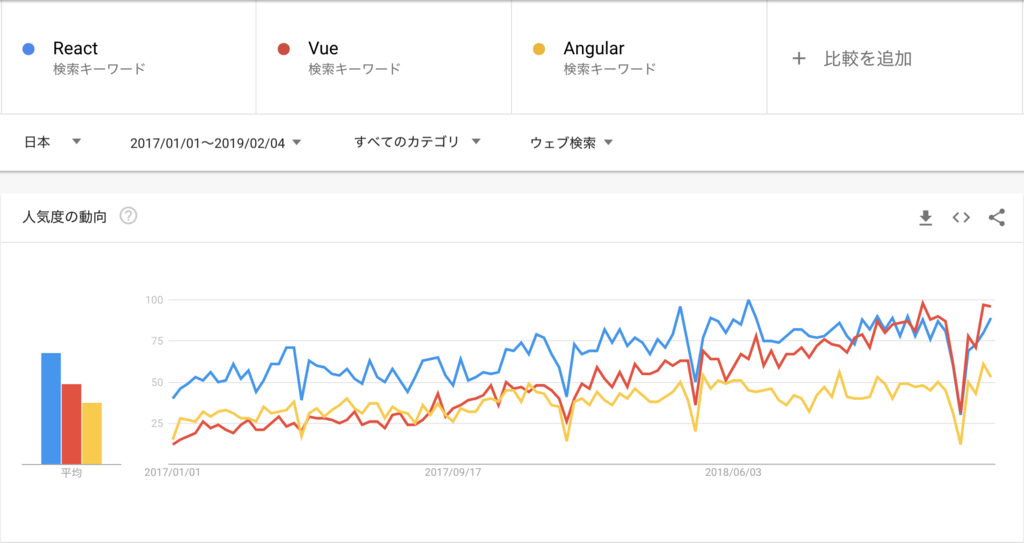Screen dimensions: 1024x543
Task: Download the popularity trend chart data
Action: coord(925,218)
